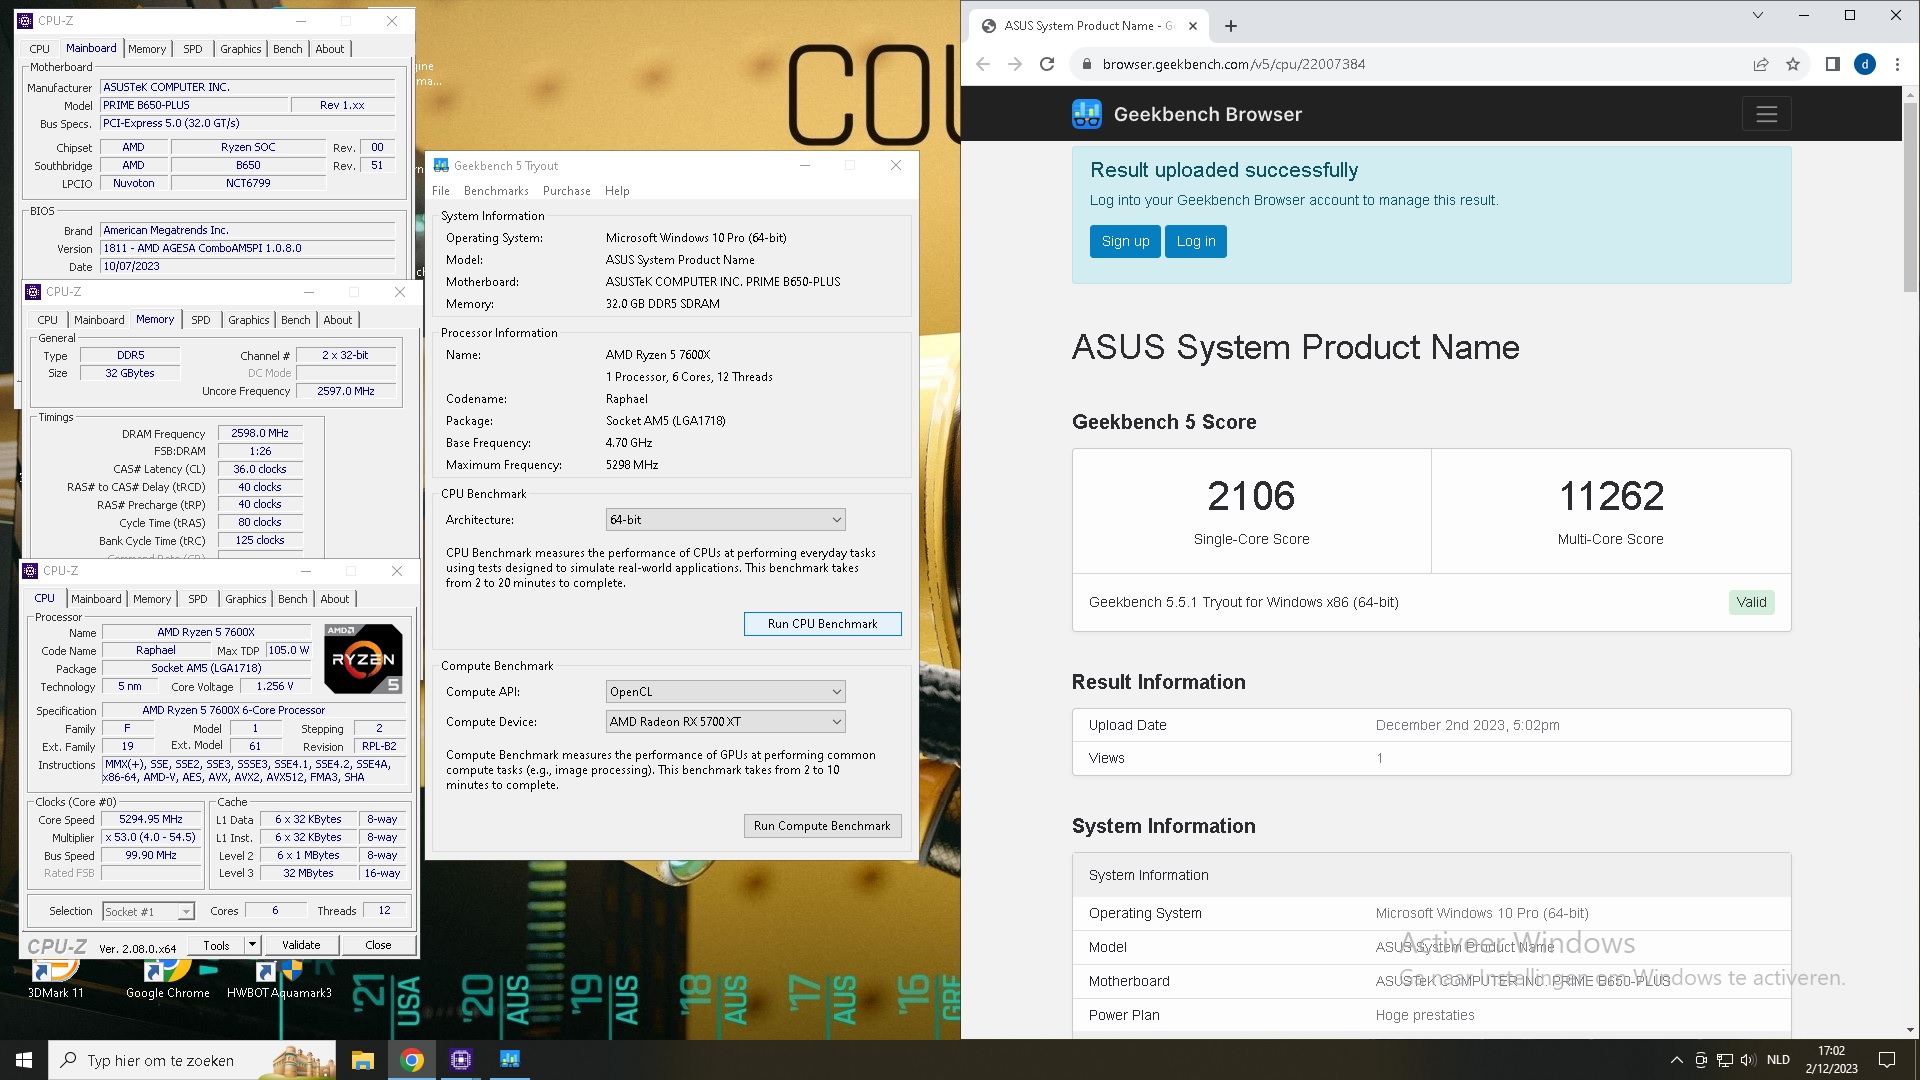
Task: Click network icon in system tray
Action: [x=1724, y=1060]
